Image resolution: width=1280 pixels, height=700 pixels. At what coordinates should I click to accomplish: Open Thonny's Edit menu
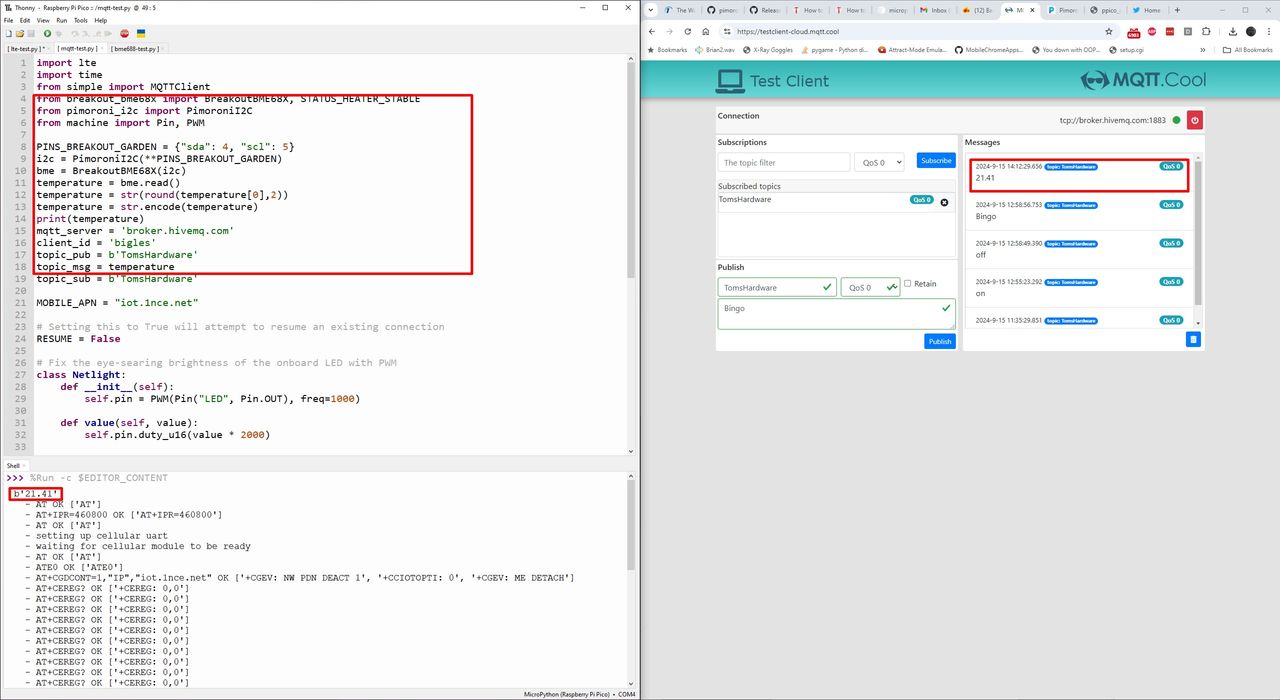click(x=25, y=20)
